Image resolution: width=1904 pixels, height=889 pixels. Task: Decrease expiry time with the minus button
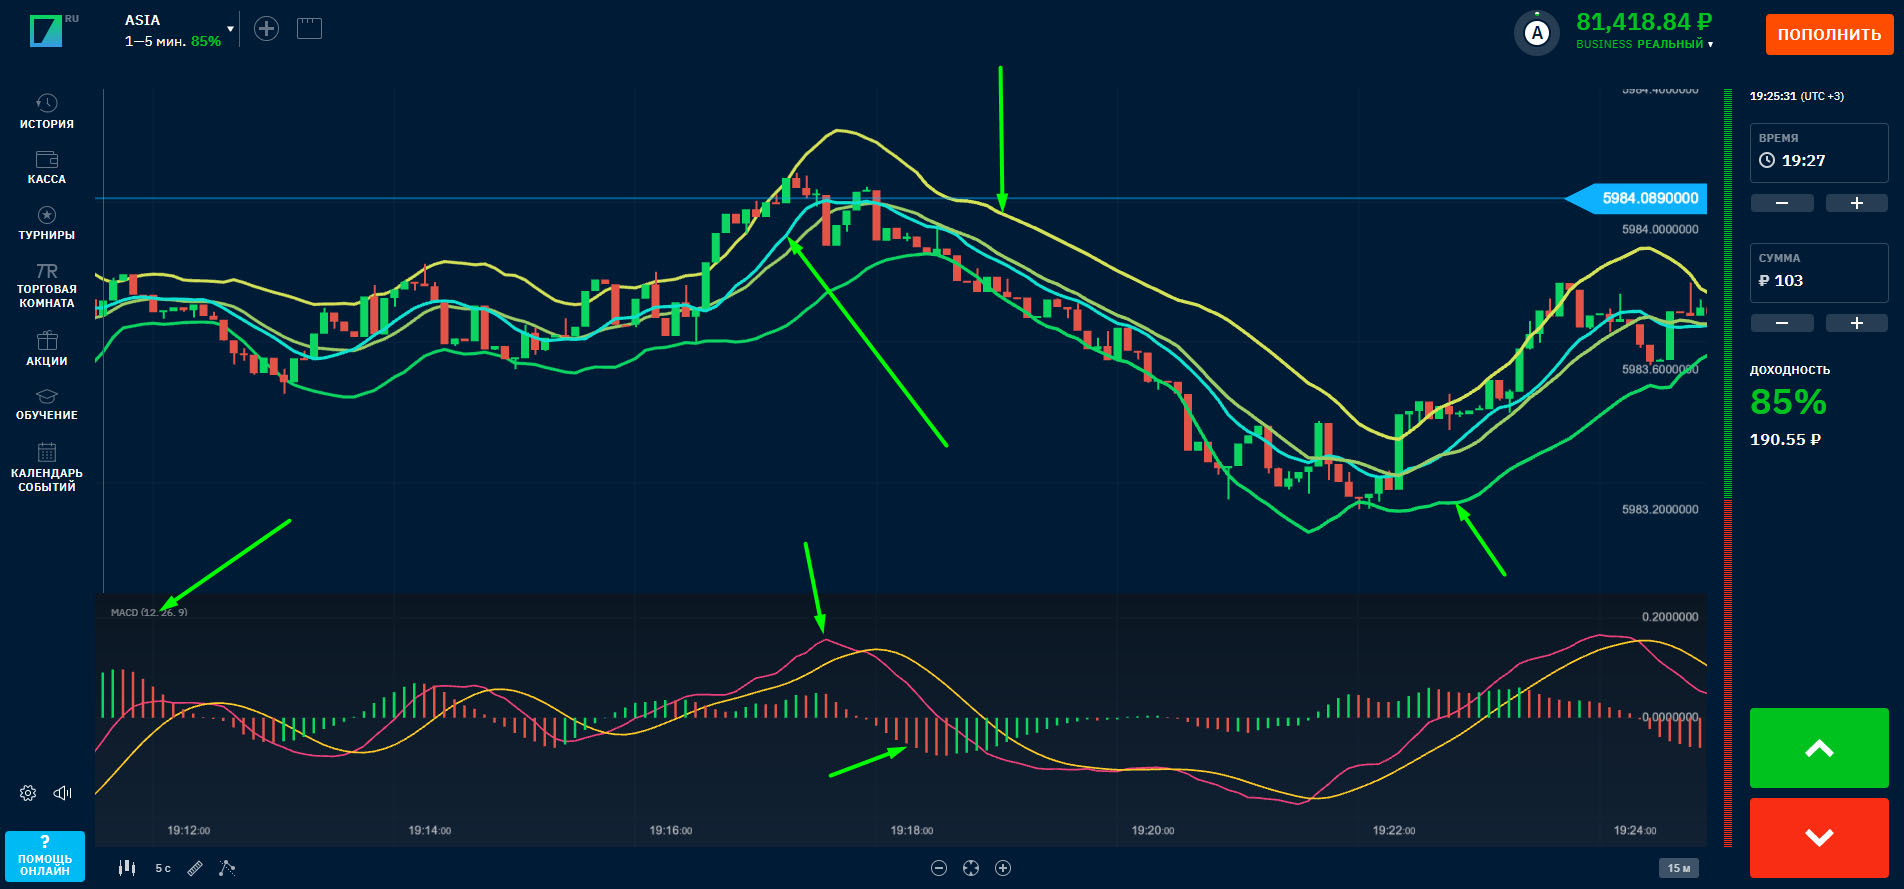[x=1782, y=203]
